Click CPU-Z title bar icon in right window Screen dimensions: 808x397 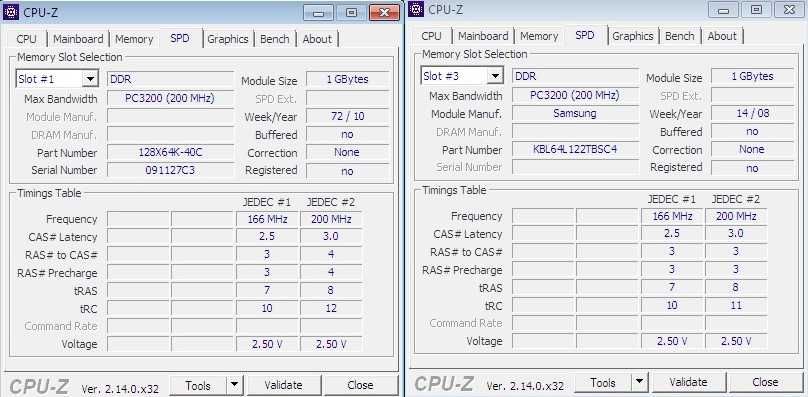pos(416,9)
